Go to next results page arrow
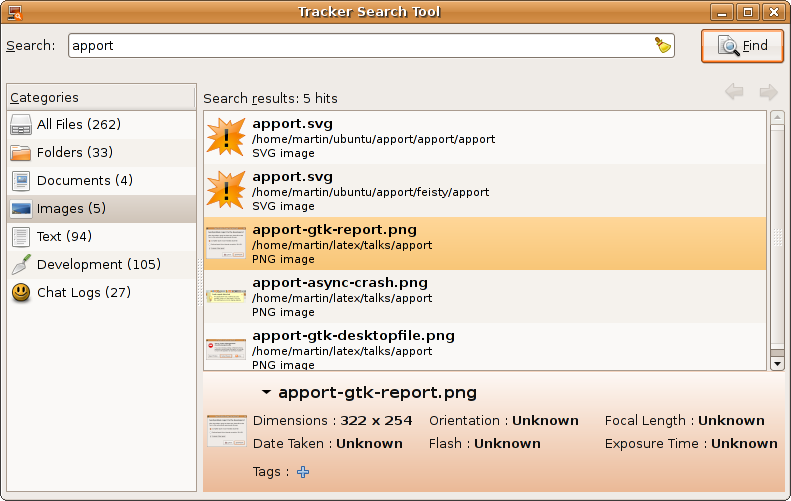Screen dimensions: 791x501 pos(768,93)
